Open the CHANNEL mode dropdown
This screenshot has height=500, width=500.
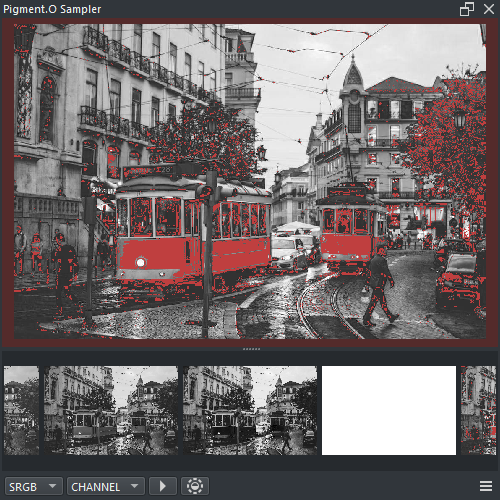(106, 486)
